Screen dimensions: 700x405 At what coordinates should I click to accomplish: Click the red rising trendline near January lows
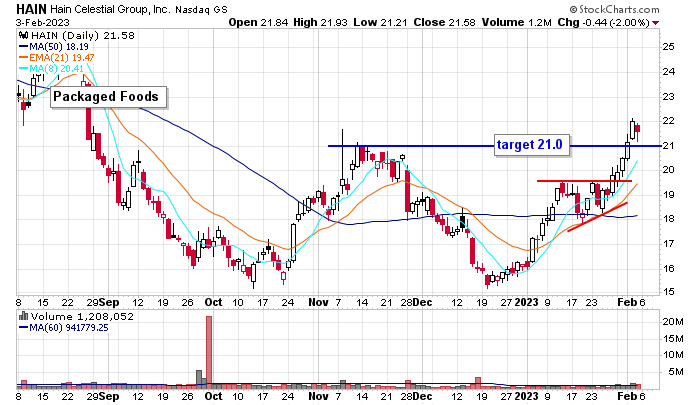tap(597, 217)
